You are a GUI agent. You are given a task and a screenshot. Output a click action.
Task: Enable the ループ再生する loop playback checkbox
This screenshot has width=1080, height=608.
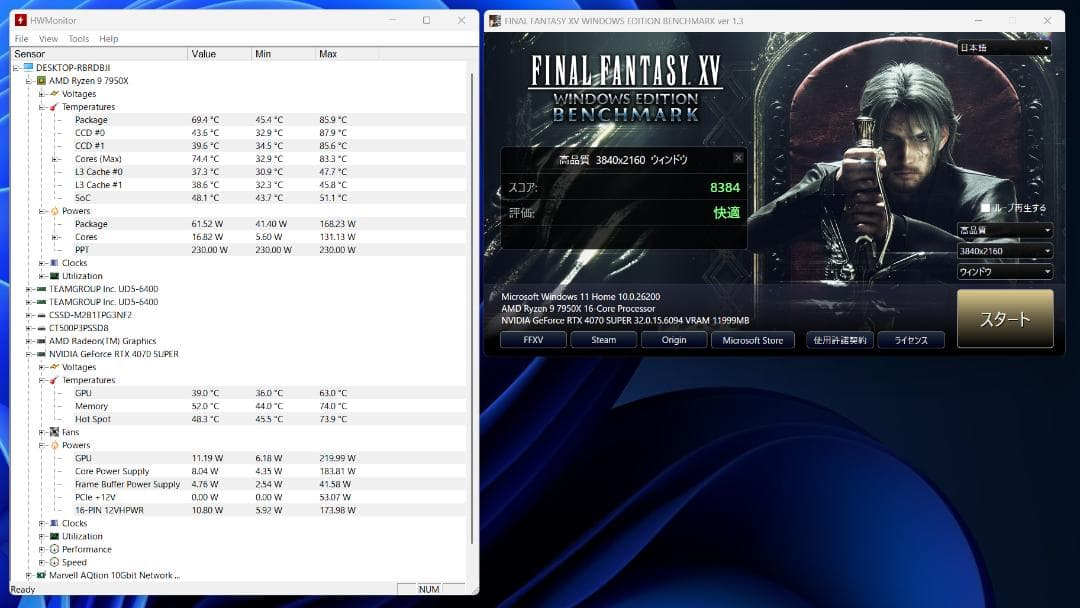point(986,208)
